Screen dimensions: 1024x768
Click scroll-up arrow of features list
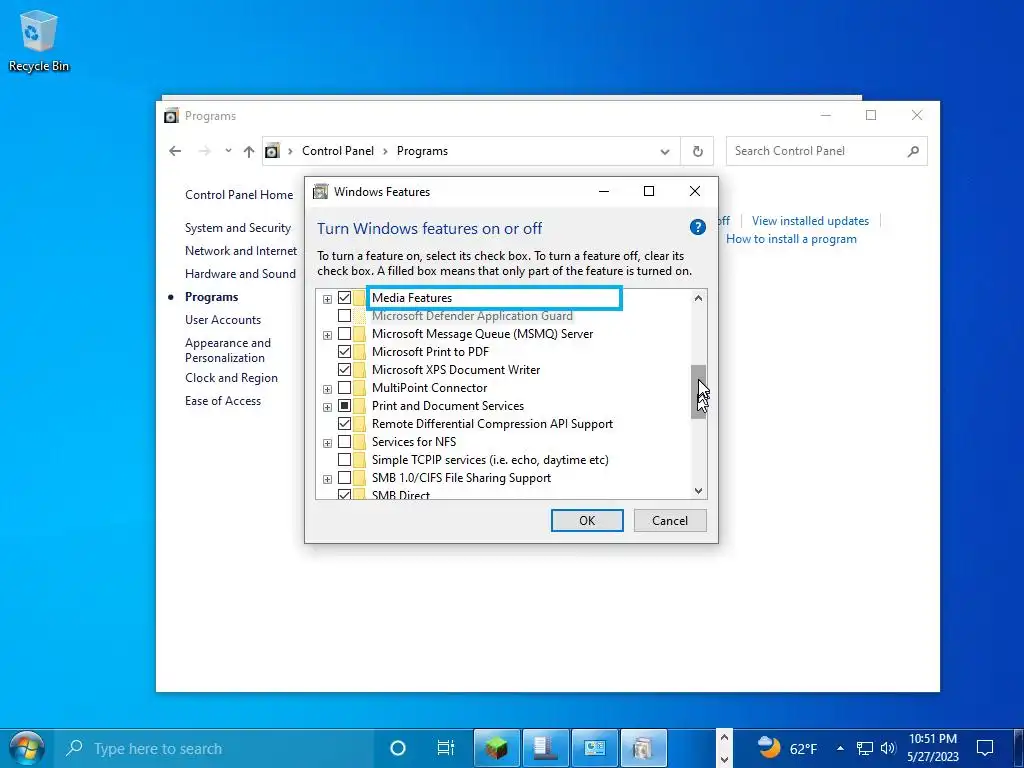coord(699,298)
